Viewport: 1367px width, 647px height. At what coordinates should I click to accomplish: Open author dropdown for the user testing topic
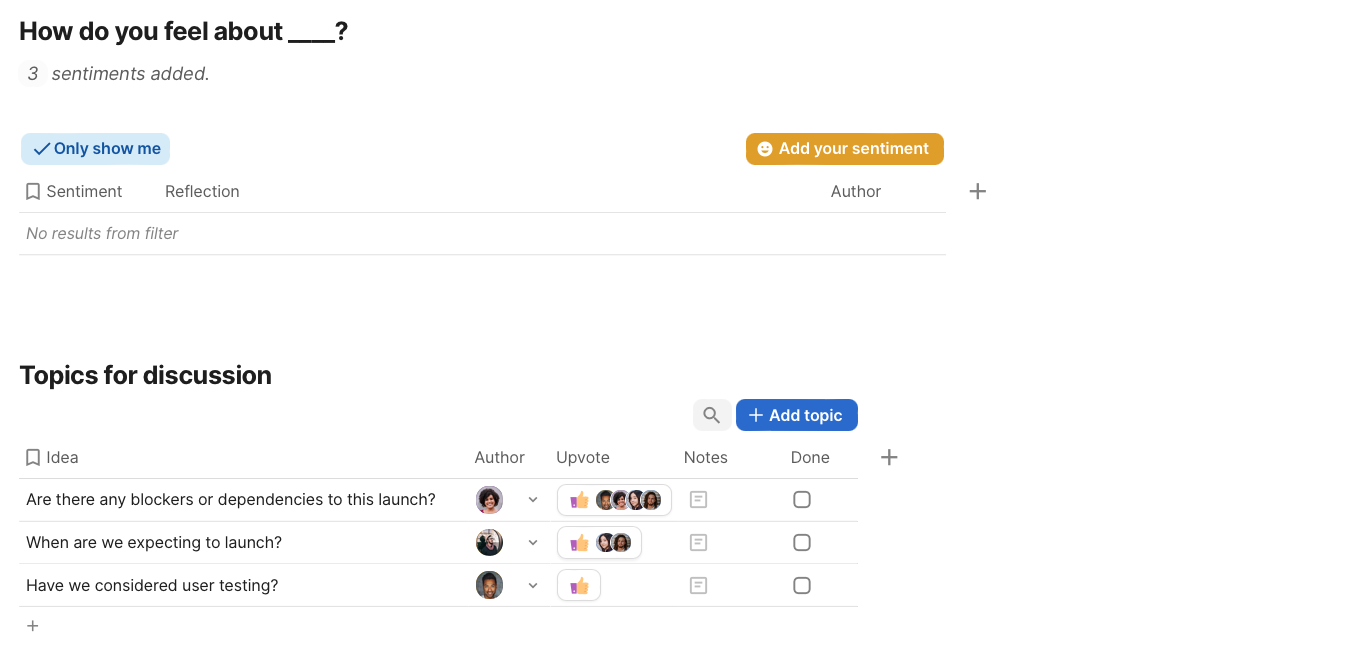[x=533, y=585]
